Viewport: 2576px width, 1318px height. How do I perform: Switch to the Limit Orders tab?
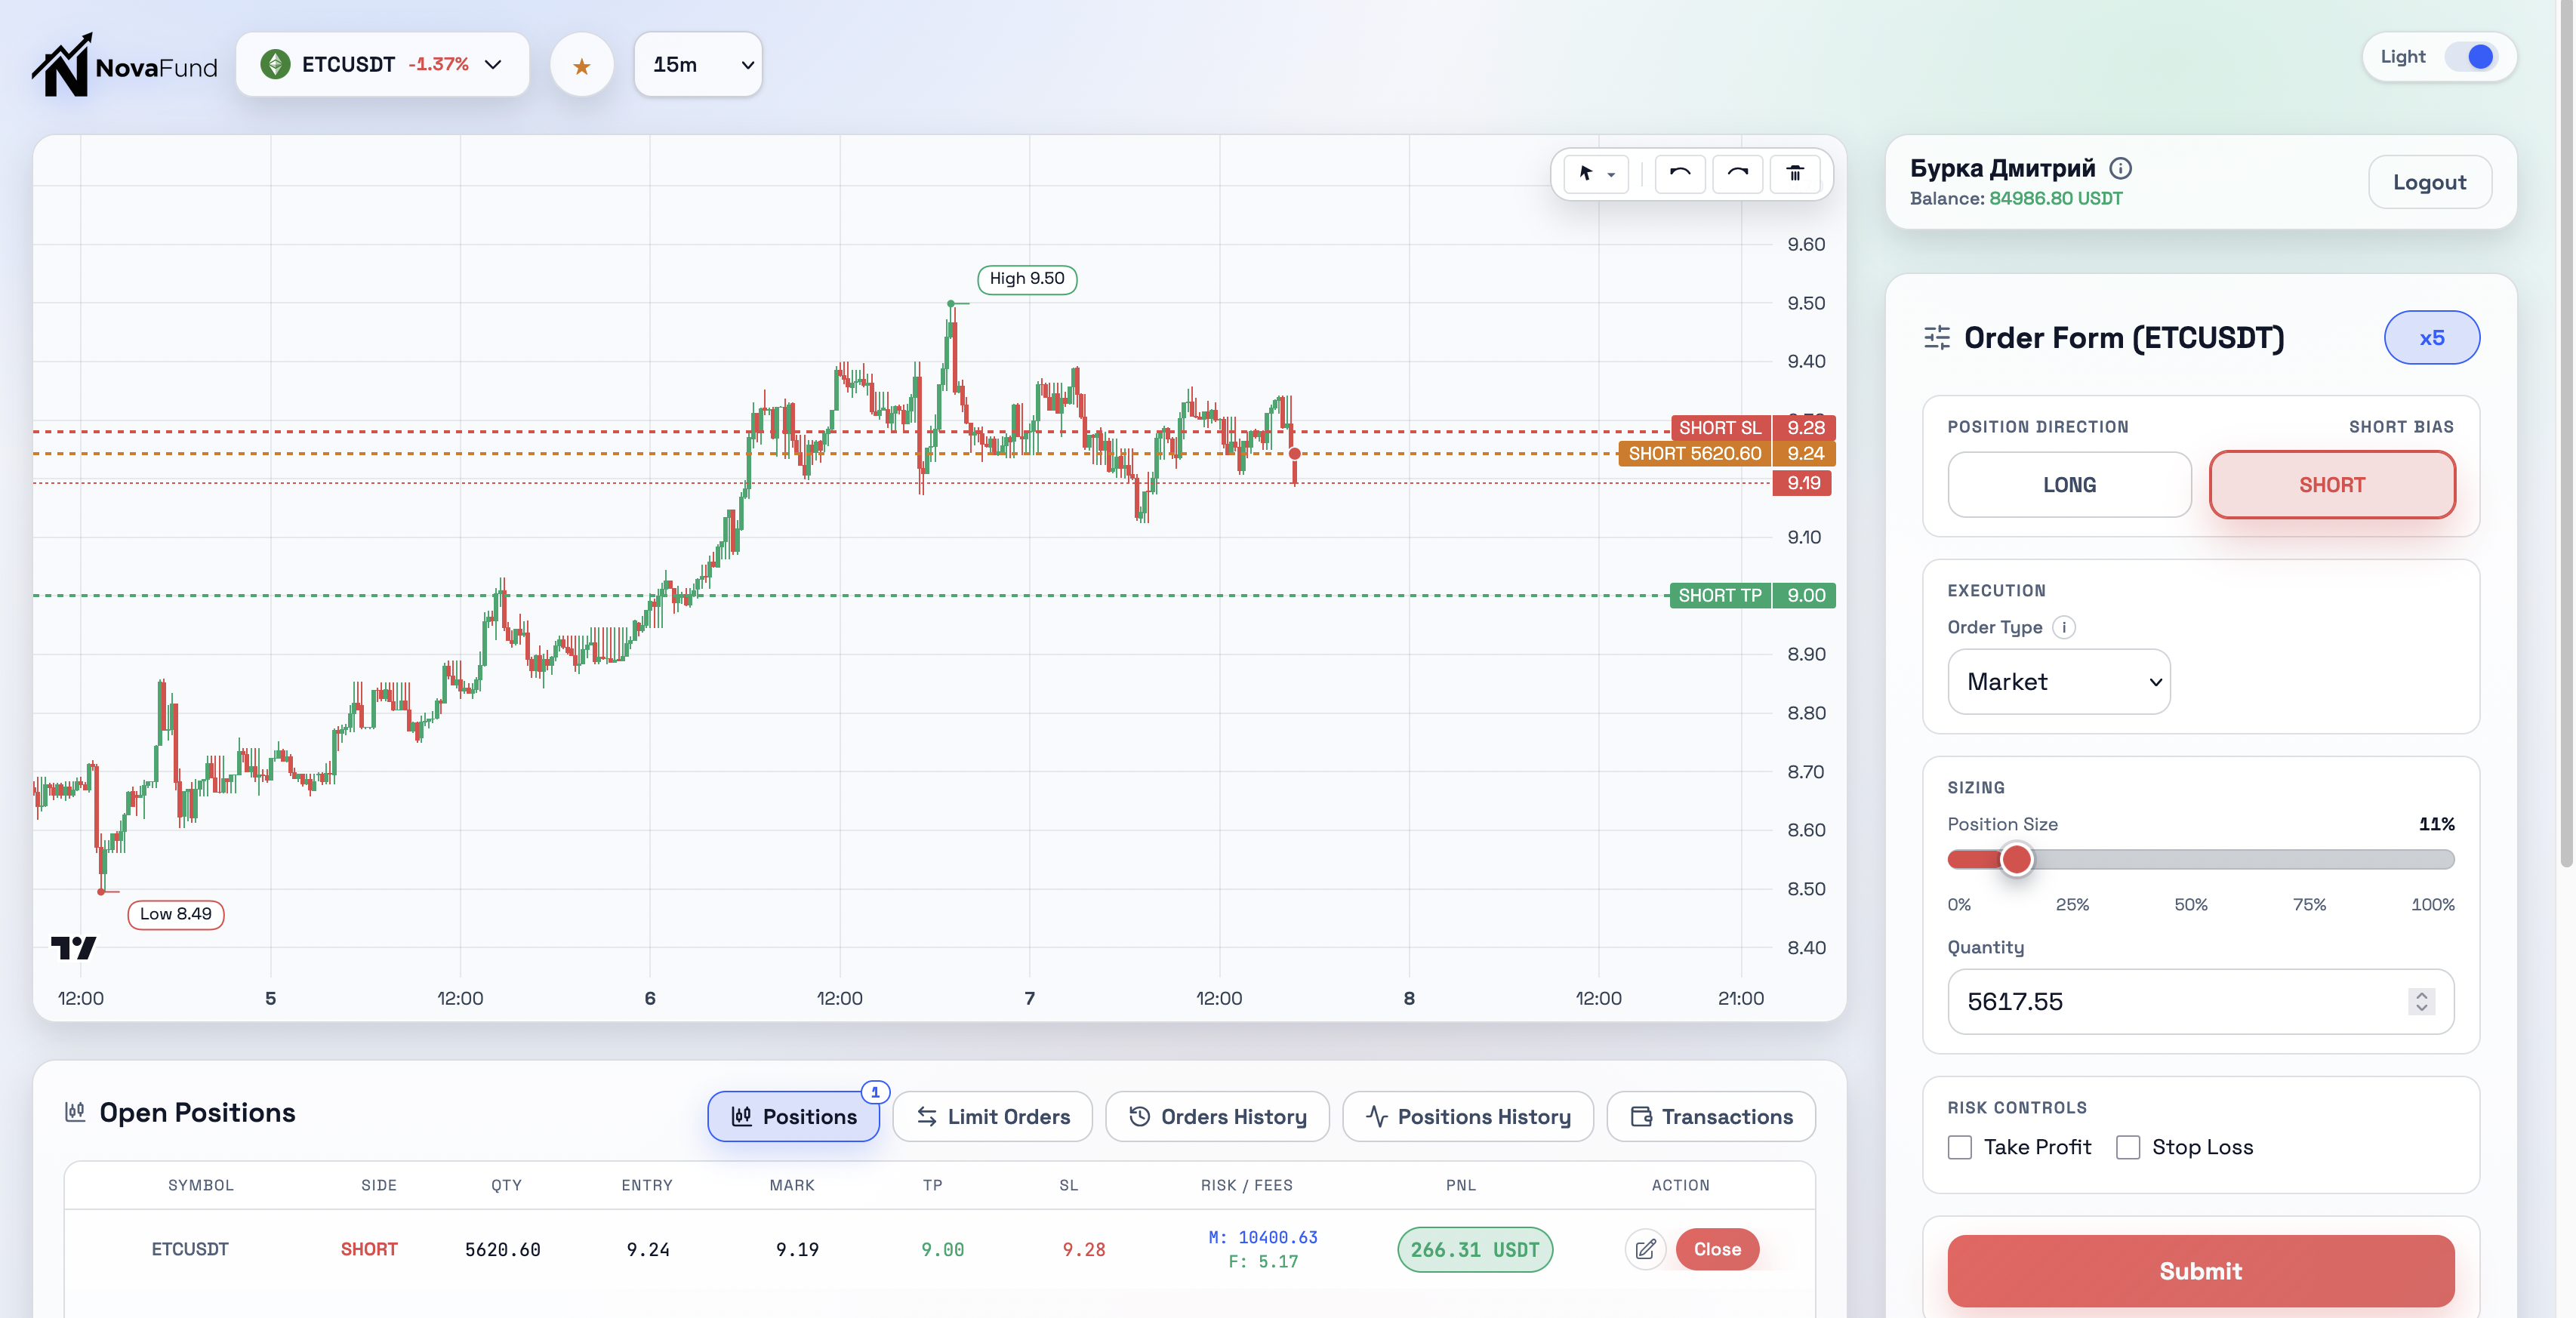993,1116
